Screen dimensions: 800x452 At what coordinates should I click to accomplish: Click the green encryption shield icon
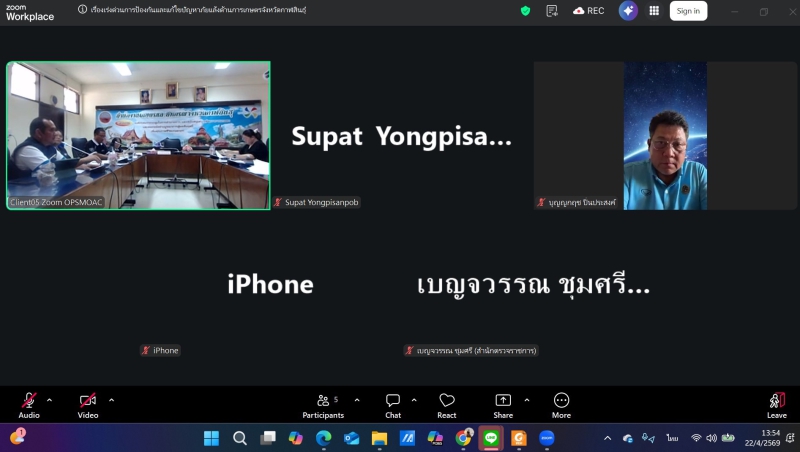pos(525,11)
